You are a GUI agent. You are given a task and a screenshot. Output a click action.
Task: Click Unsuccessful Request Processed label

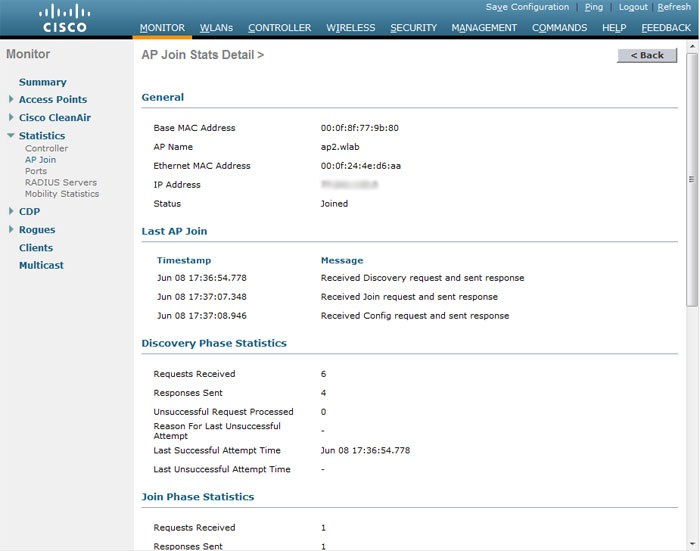[223, 412]
